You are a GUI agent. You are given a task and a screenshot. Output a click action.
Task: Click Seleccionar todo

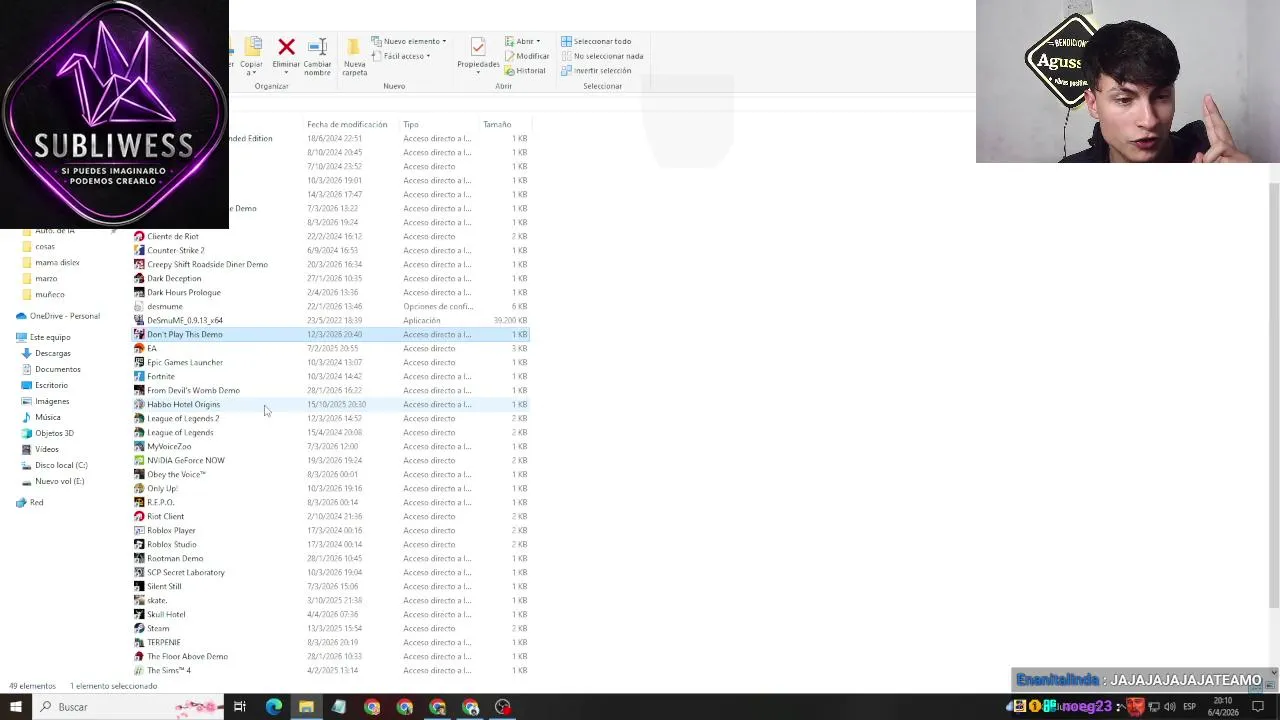pyautogui.click(x=596, y=41)
